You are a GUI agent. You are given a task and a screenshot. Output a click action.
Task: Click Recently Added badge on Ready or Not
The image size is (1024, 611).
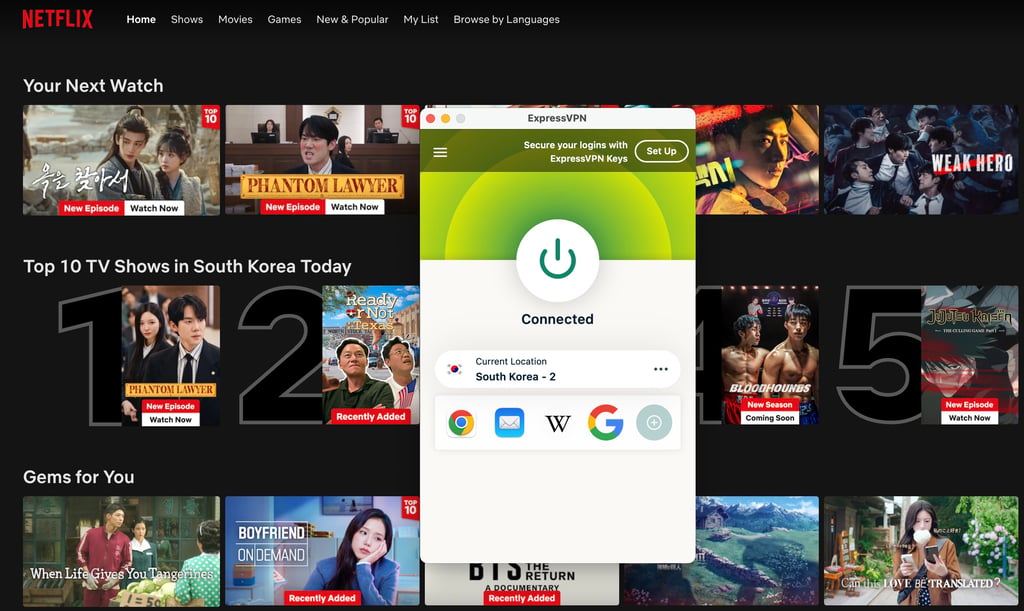[x=370, y=416]
